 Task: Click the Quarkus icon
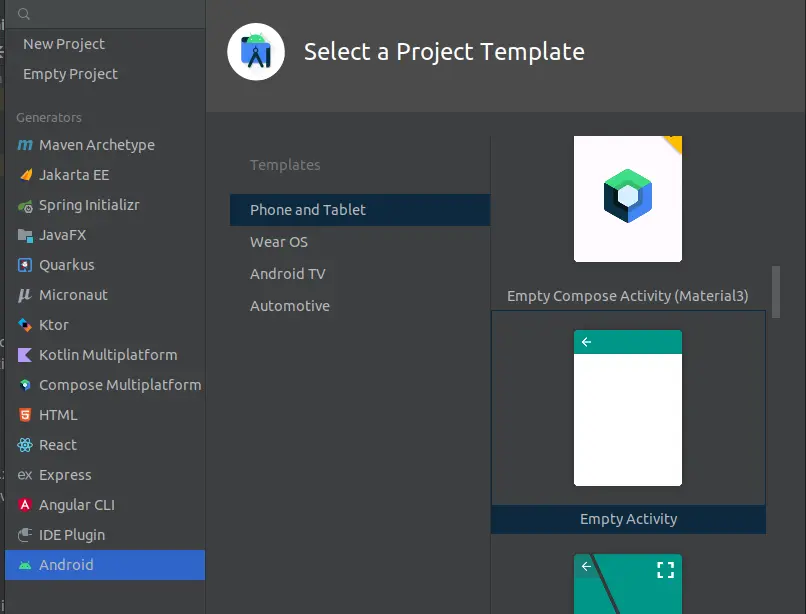[25, 265]
